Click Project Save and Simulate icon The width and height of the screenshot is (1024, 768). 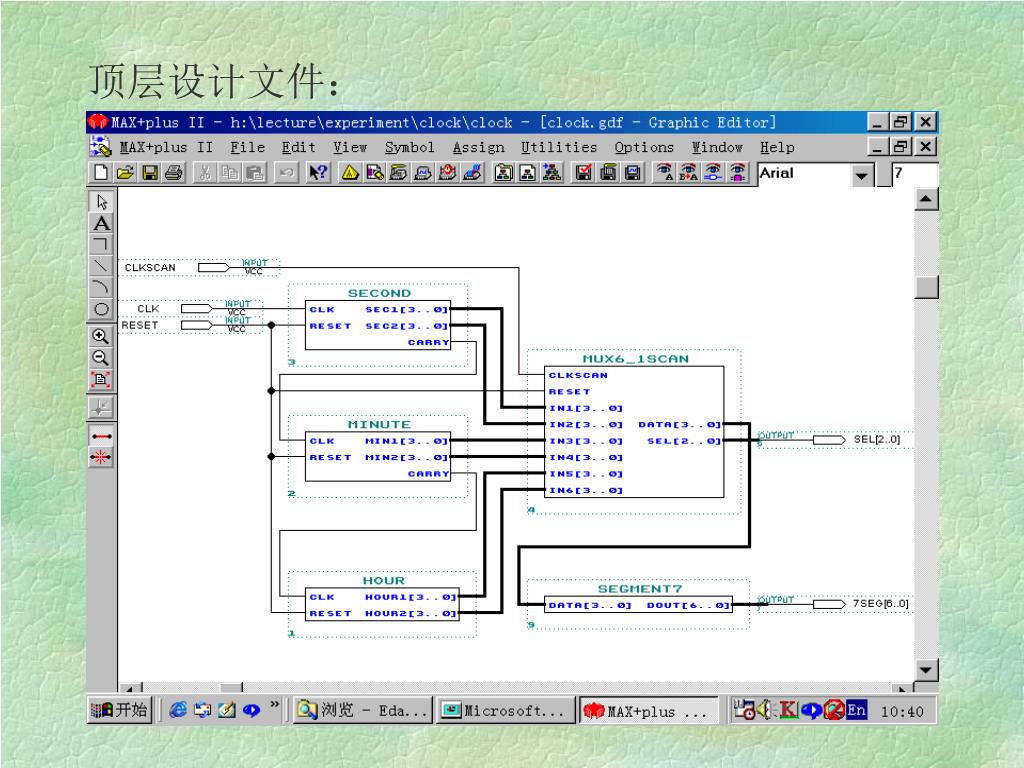pyautogui.click(x=632, y=172)
